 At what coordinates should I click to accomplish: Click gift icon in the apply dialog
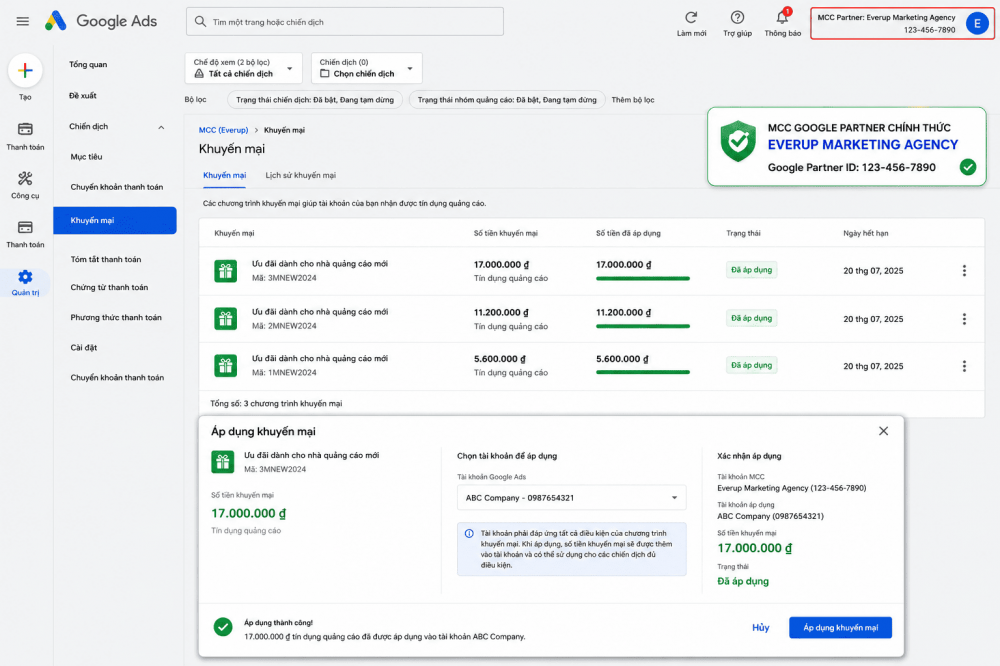point(223,462)
